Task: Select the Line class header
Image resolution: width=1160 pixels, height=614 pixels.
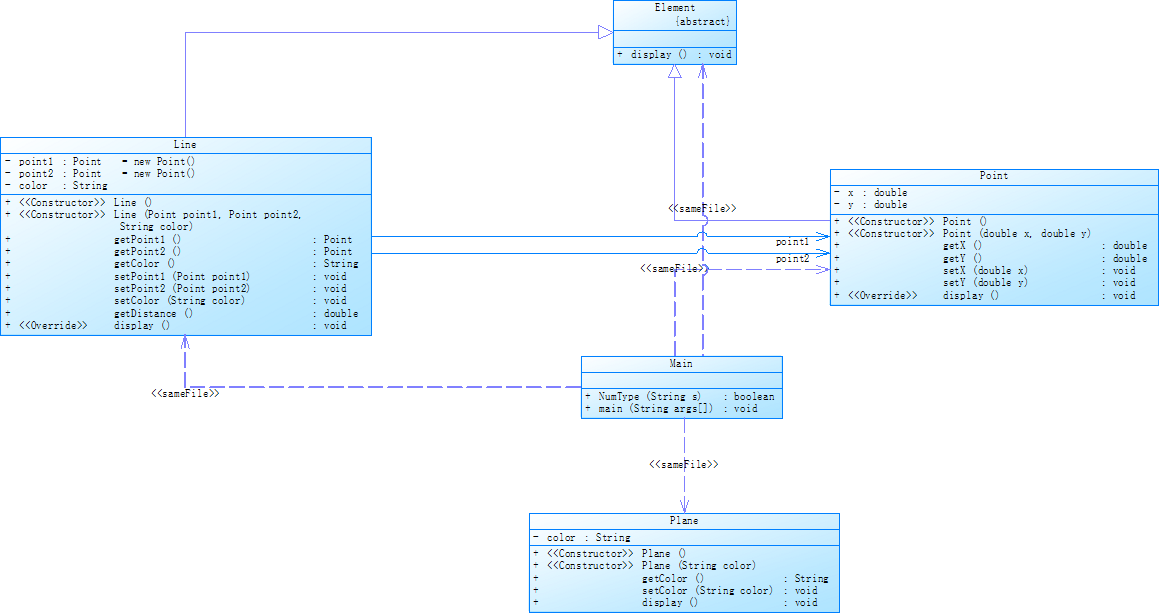Action: tap(186, 145)
